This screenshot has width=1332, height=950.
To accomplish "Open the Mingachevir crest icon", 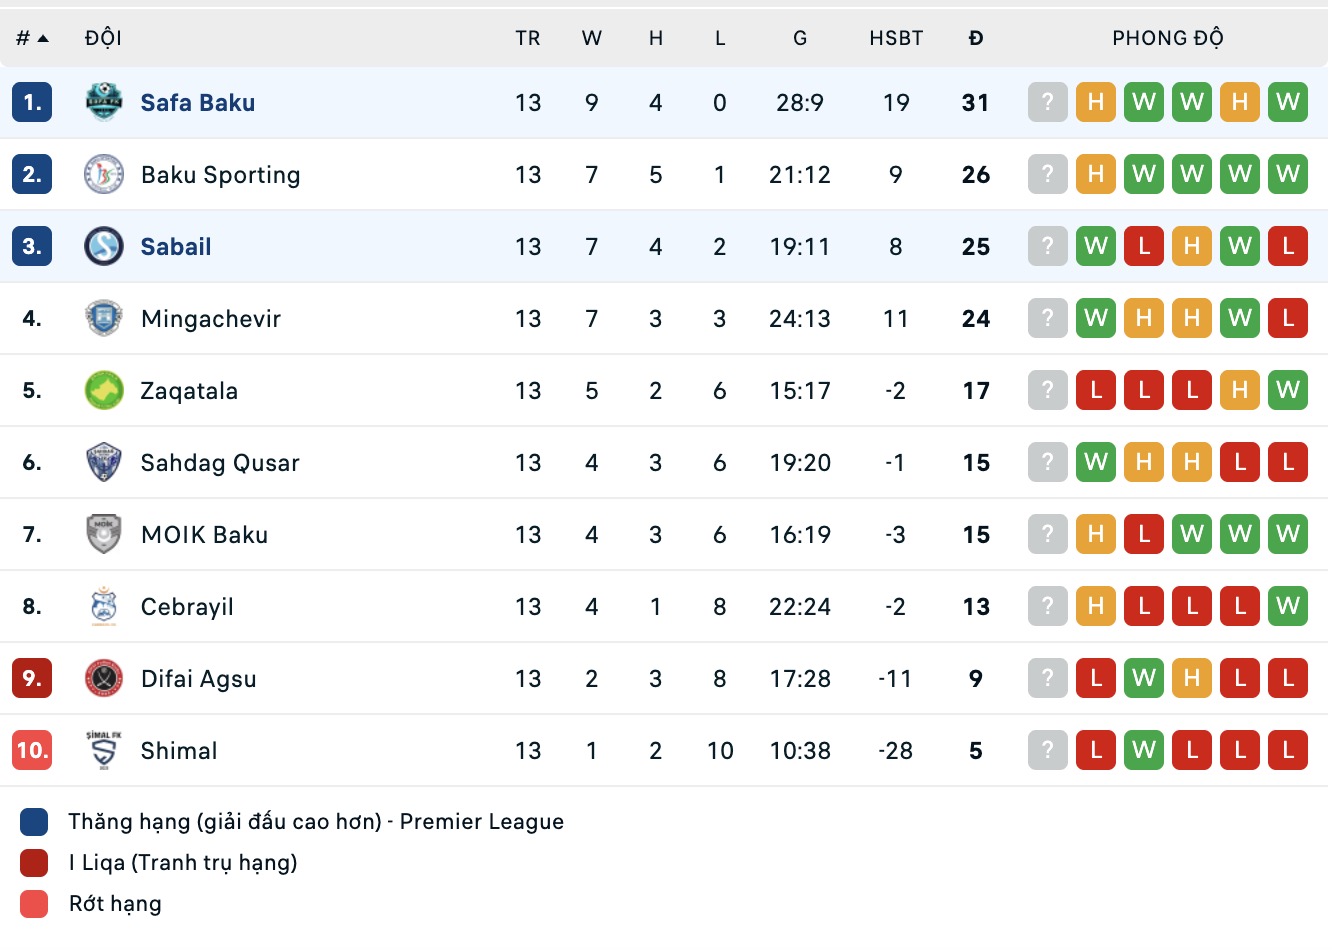I will click(103, 318).
